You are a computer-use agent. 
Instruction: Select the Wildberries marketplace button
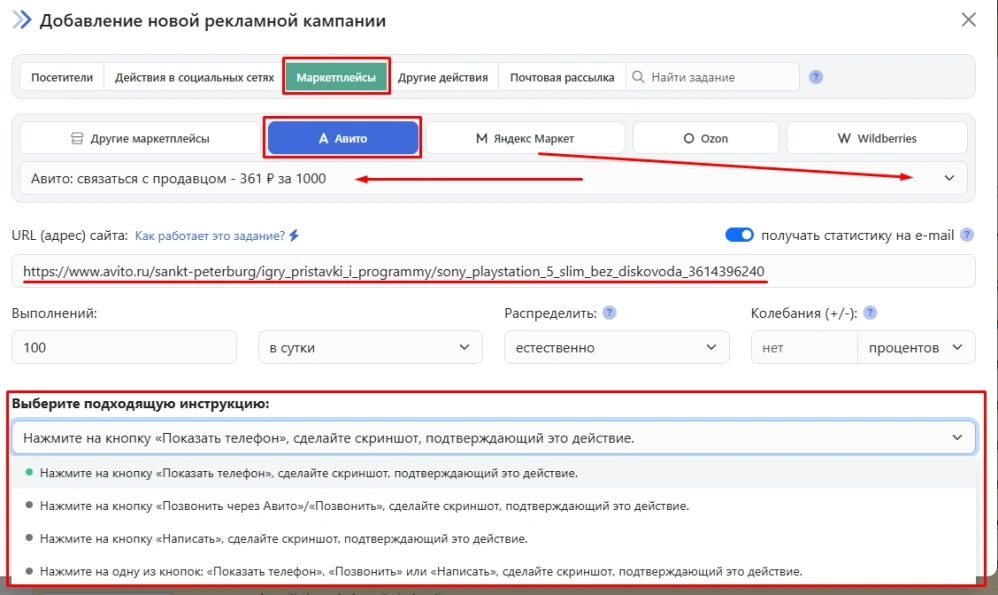coord(876,137)
